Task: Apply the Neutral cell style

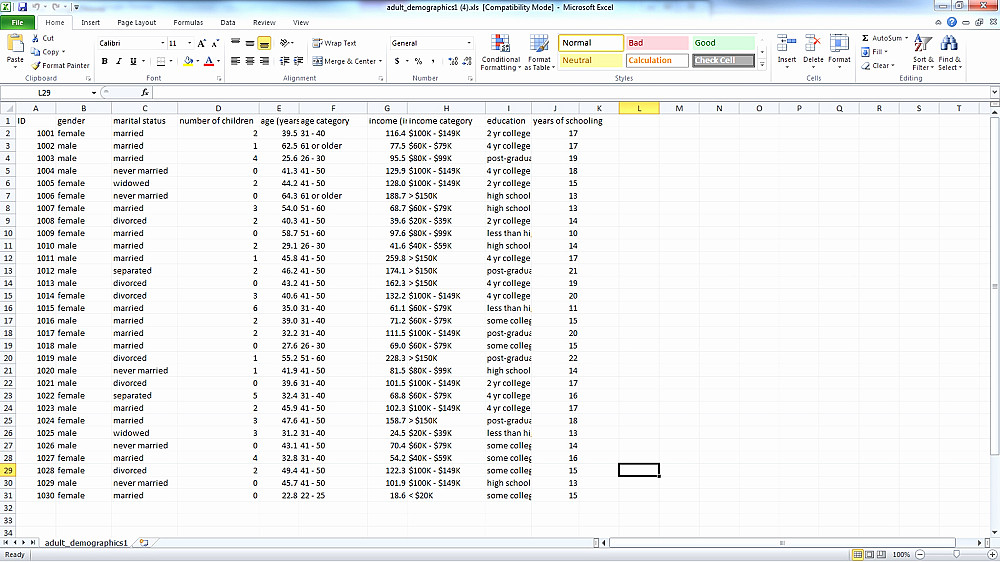Action: (591, 60)
